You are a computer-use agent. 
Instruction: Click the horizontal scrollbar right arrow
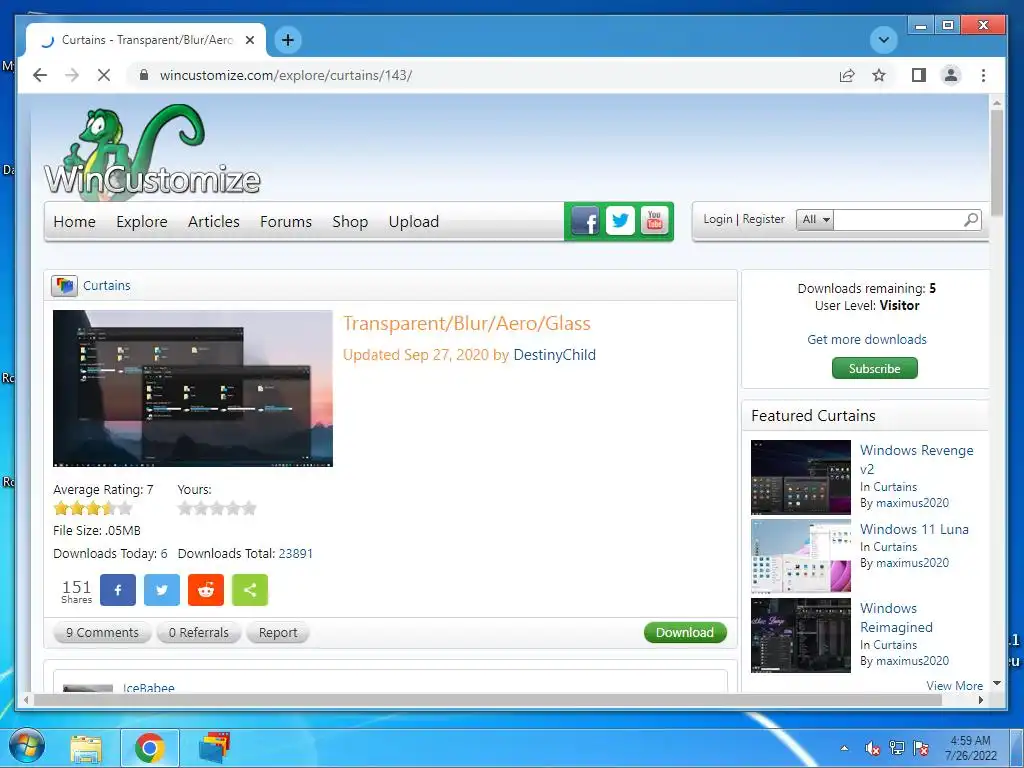pyautogui.click(x=981, y=700)
